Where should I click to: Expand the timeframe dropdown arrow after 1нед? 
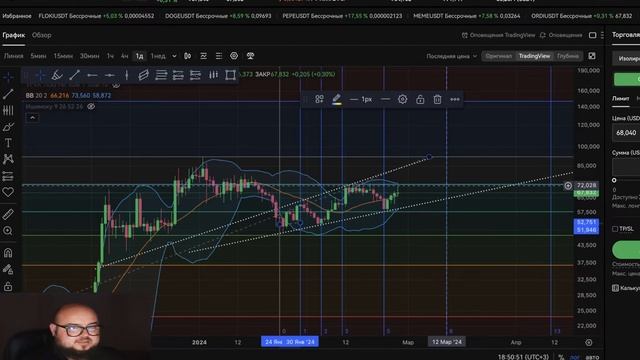174,56
